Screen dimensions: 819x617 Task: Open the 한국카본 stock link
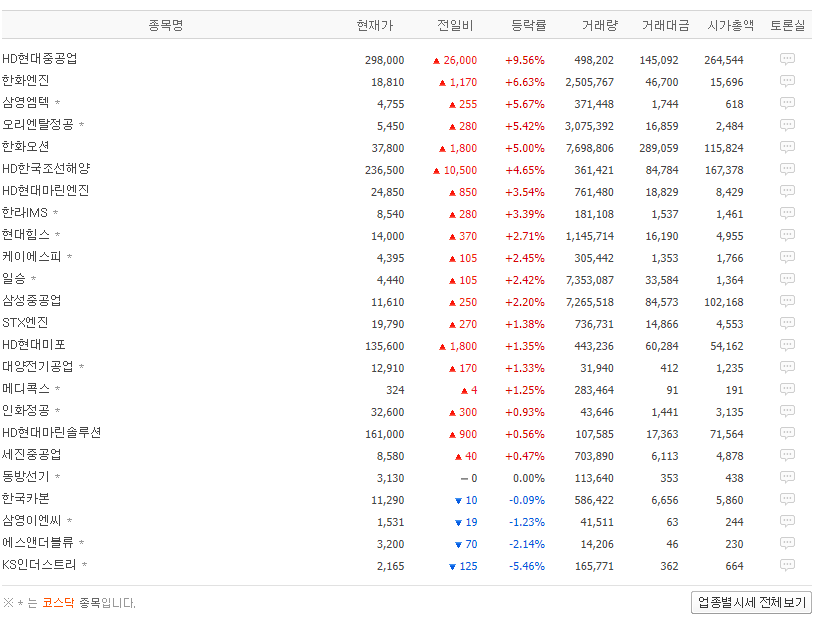[x=26, y=498]
